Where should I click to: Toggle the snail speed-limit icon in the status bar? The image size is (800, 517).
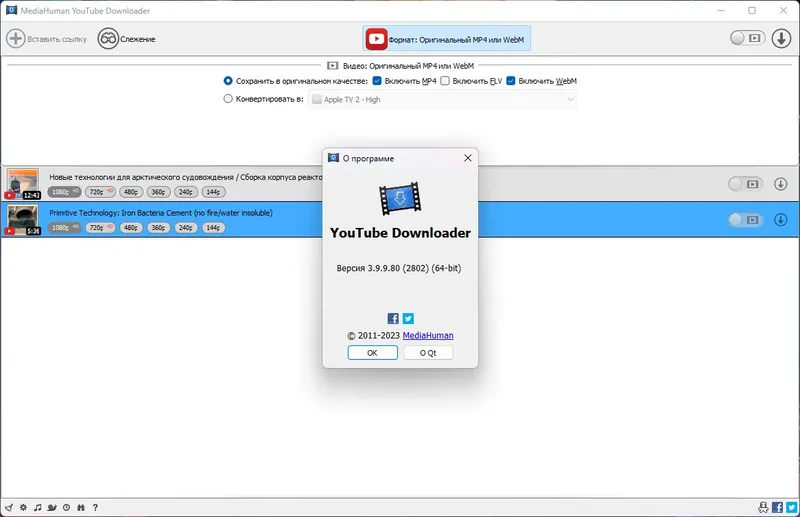click(52, 507)
